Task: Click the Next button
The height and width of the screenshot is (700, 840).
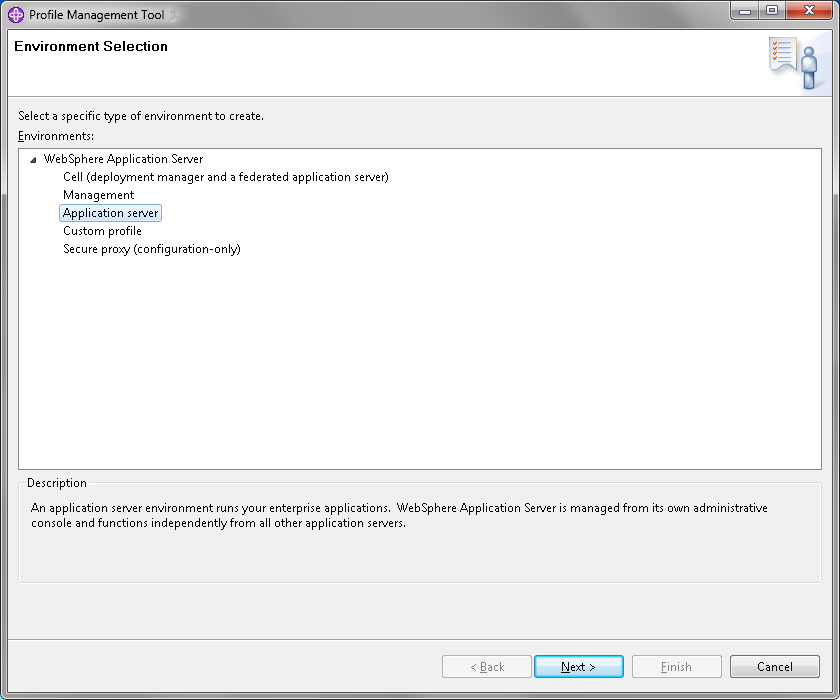Action: [579, 667]
